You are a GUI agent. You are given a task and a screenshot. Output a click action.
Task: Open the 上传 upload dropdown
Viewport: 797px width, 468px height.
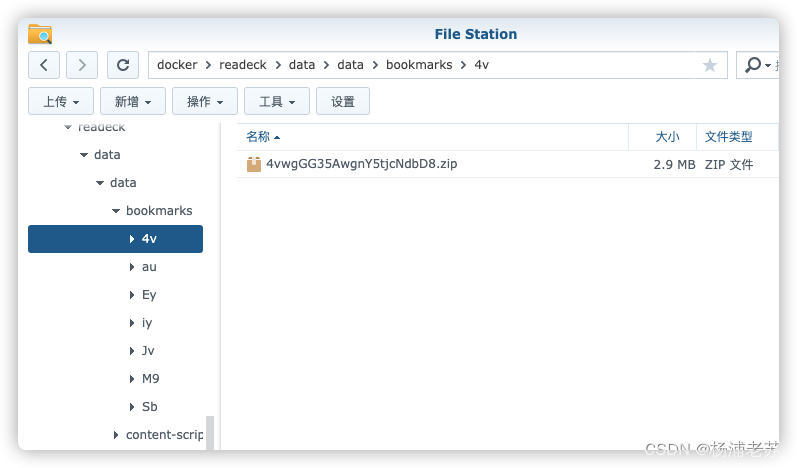point(61,101)
